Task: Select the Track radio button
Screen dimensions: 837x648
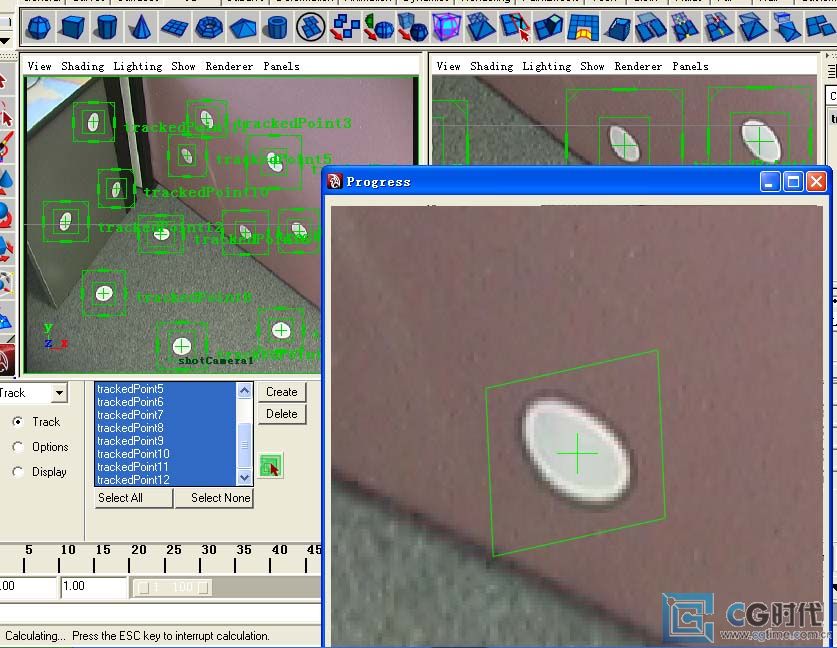Action: pyautogui.click(x=18, y=422)
